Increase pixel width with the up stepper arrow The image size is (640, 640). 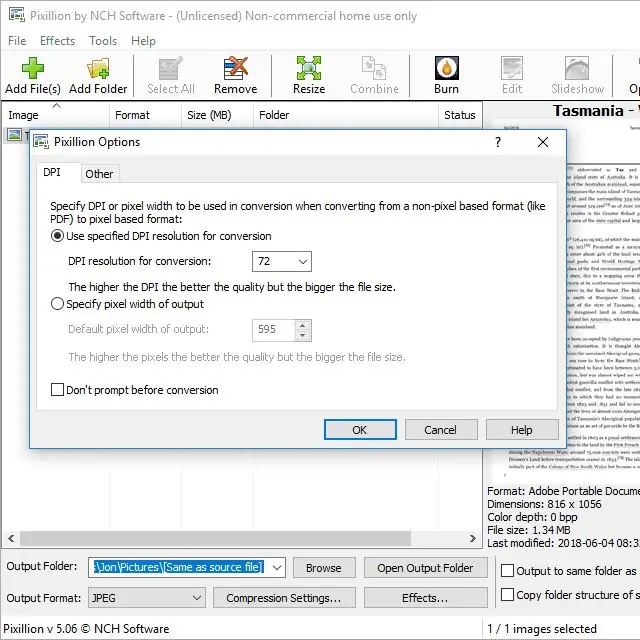302,325
